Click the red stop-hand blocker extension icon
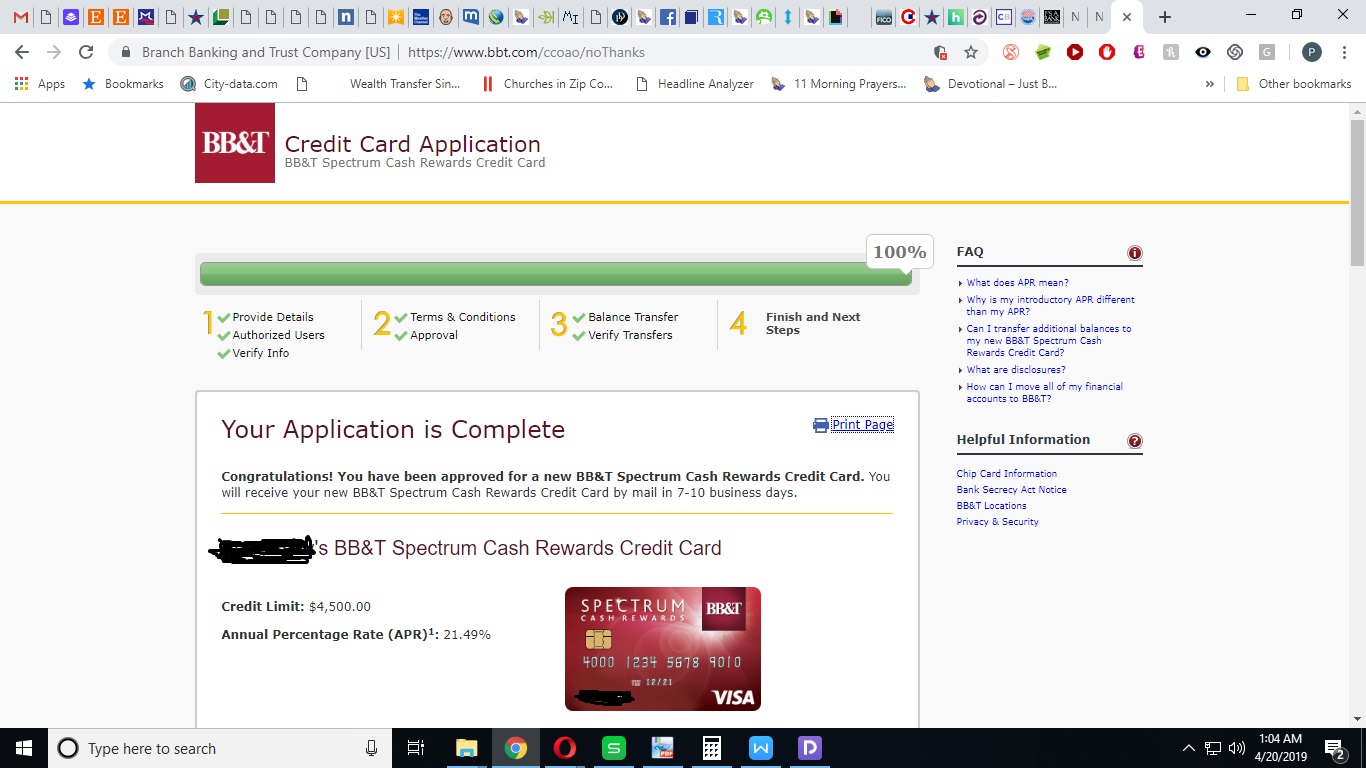The image size is (1366, 768). coord(1107,52)
